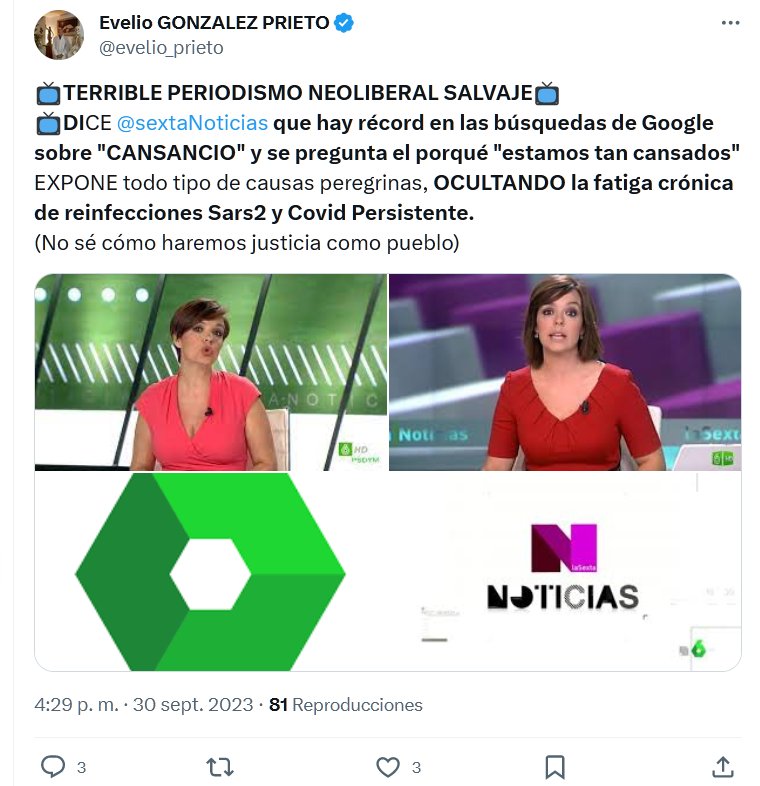Open the 81 Reproducciones view count
This screenshot has width=760, height=786.
click(x=346, y=705)
